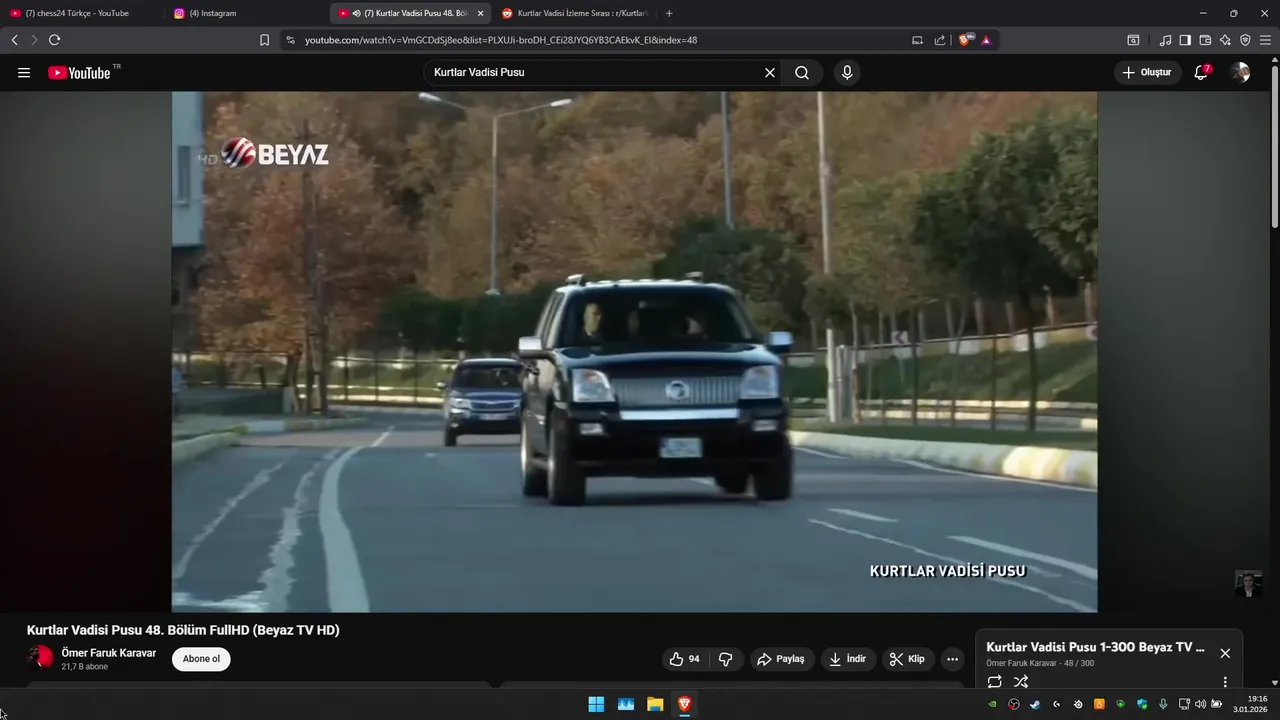
Task: Subscribe with the Abone ol button
Action: [201, 659]
